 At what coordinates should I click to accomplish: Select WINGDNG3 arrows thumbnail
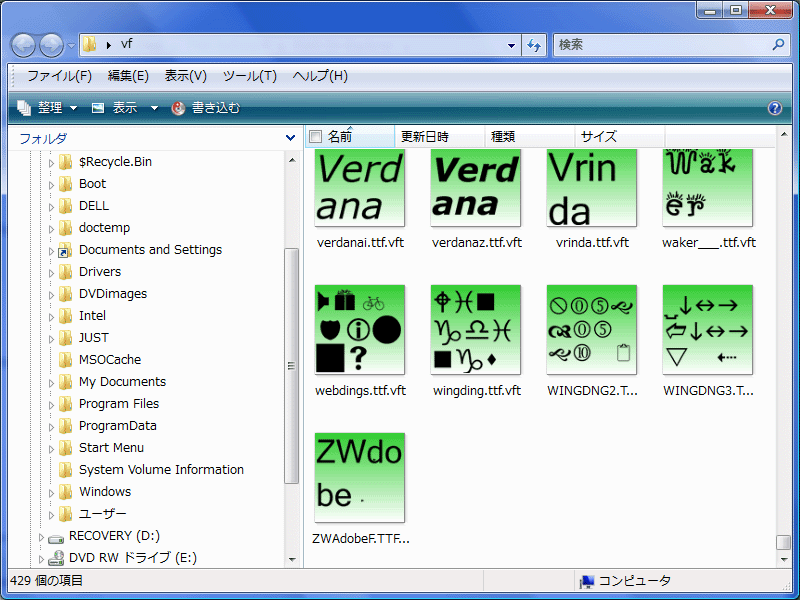click(x=708, y=330)
